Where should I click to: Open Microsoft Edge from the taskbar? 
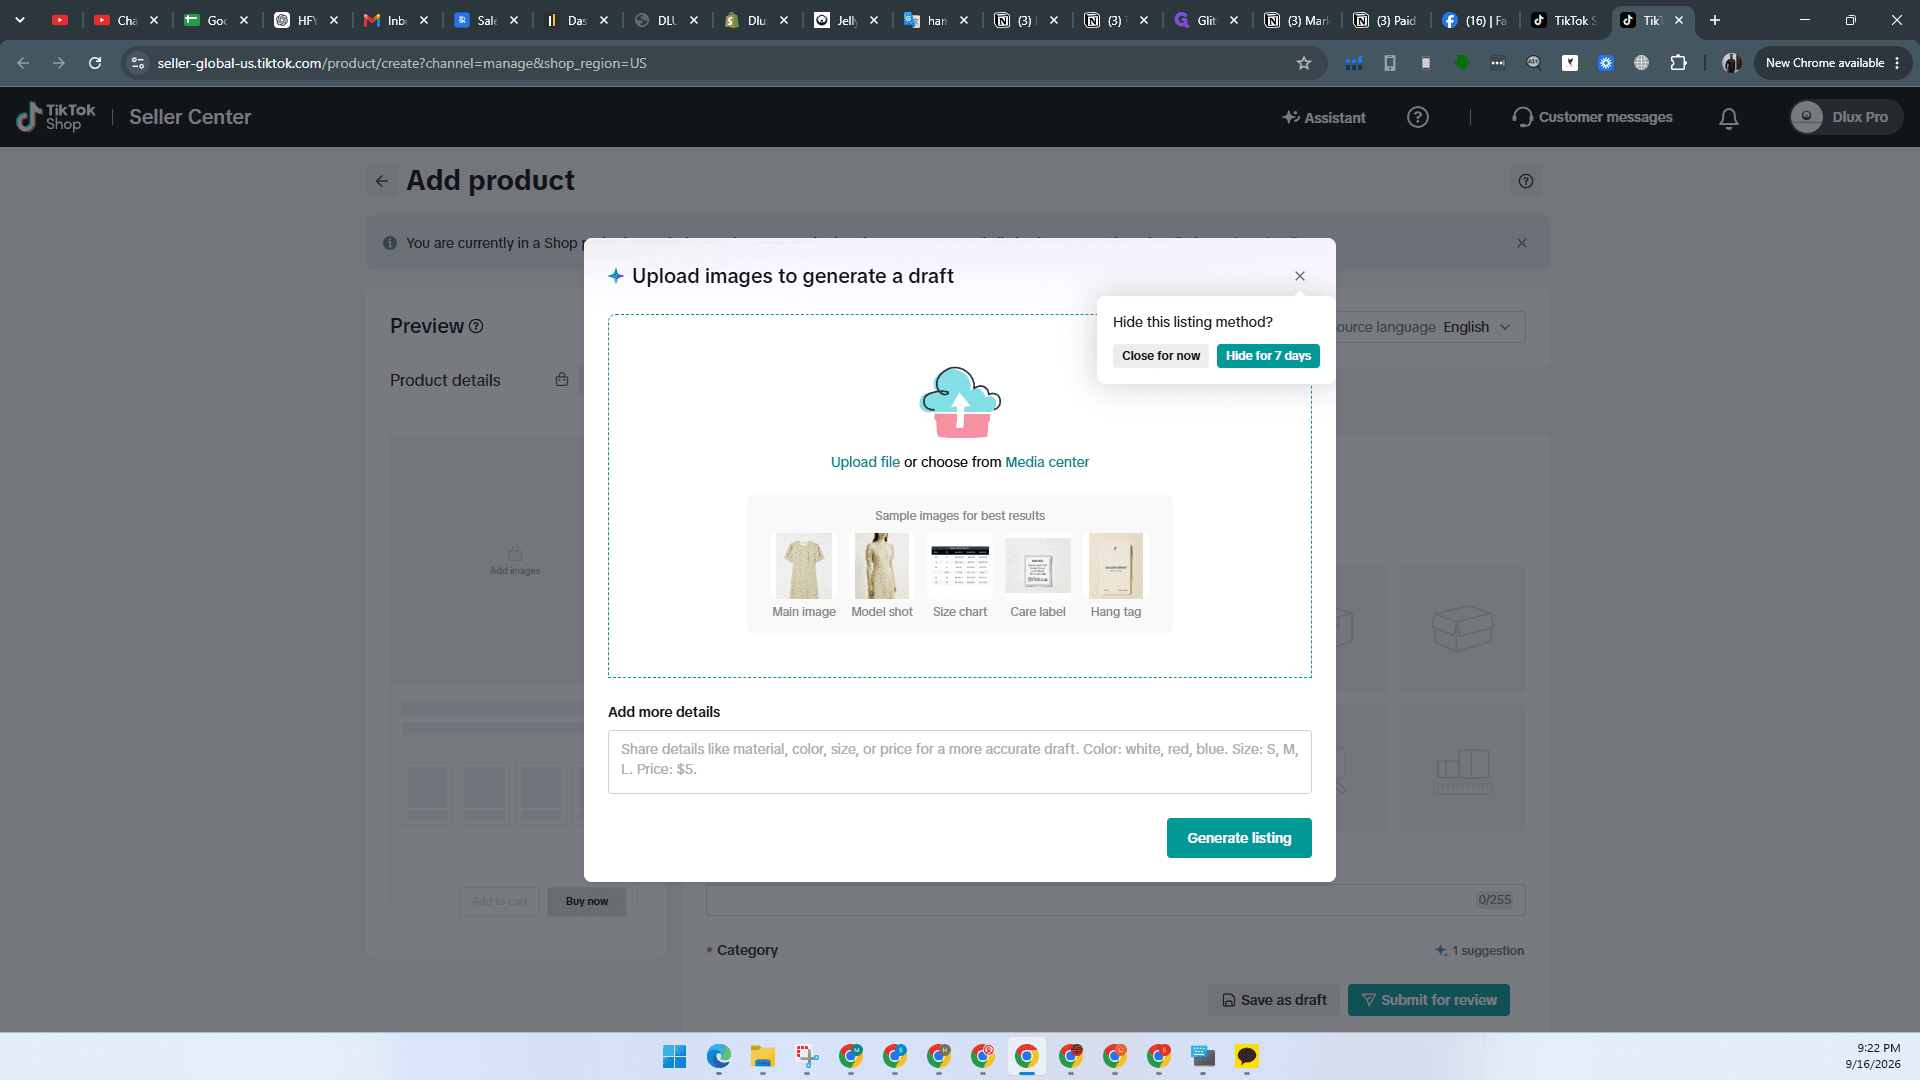pos(719,1056)
